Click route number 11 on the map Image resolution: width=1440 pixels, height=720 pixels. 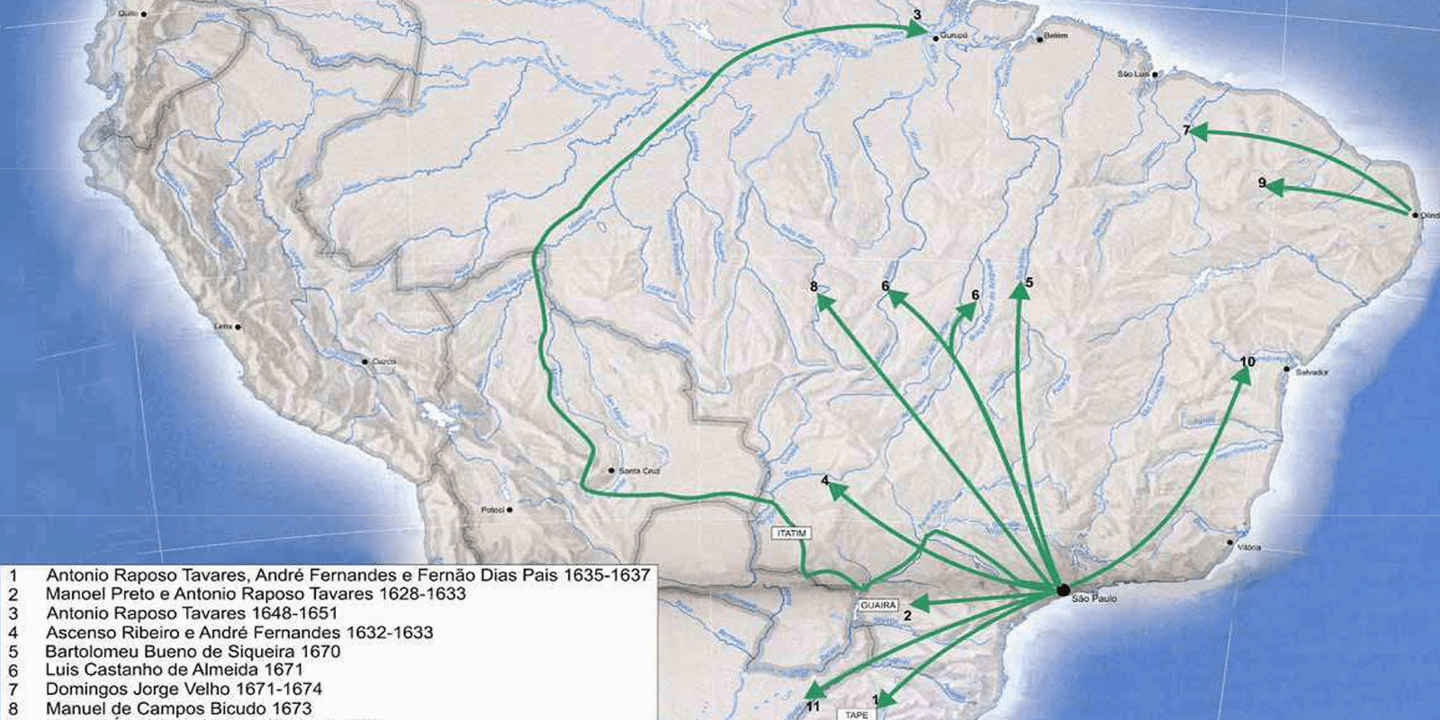[x=811, y=707]
